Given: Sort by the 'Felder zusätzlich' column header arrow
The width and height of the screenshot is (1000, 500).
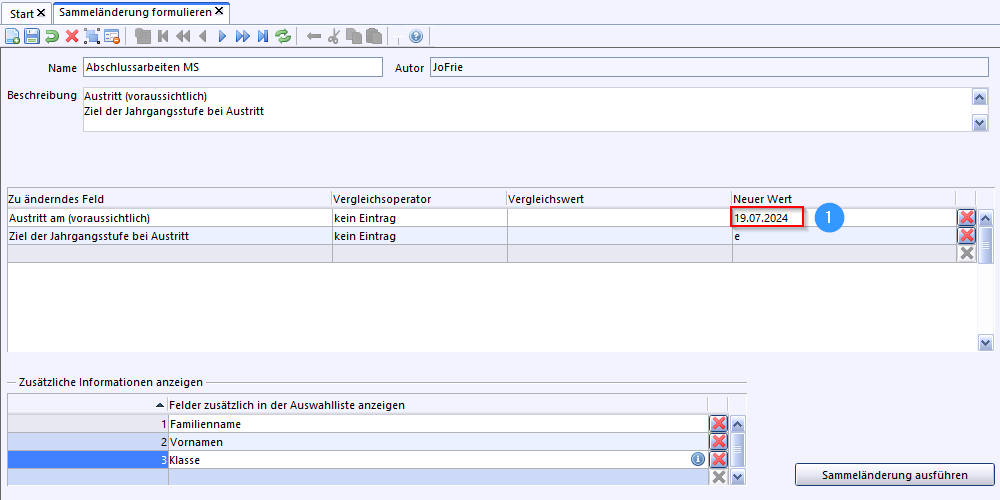Looking at the screenshot, I should click(161, 405).
